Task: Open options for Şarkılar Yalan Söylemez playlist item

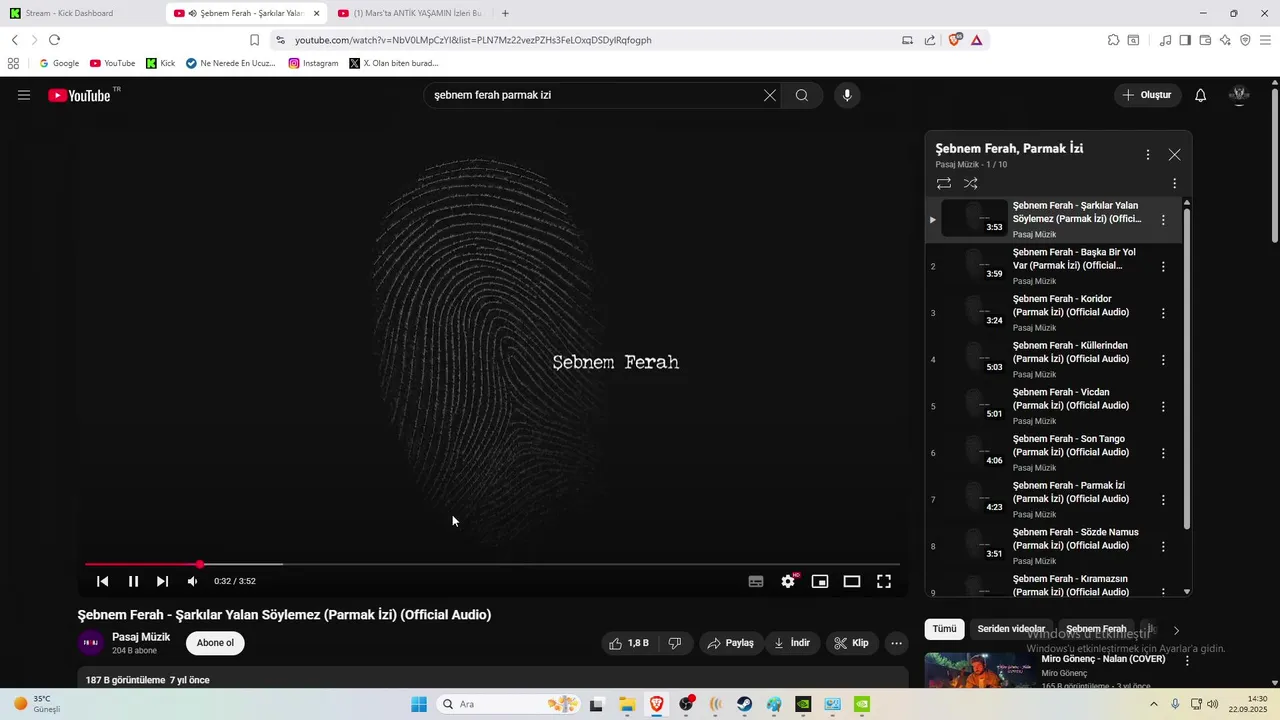Action: (x=1163, y=220)
